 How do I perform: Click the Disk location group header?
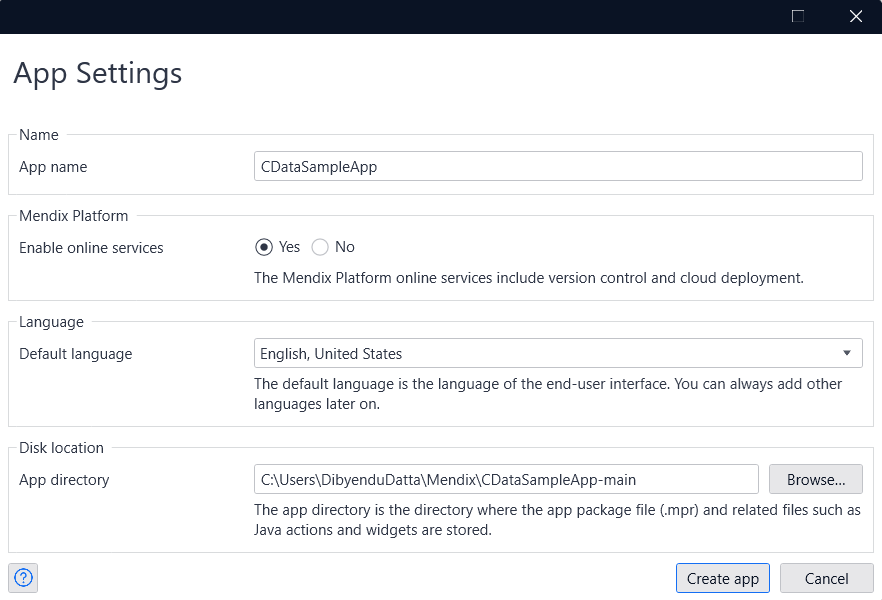[61, 447]
